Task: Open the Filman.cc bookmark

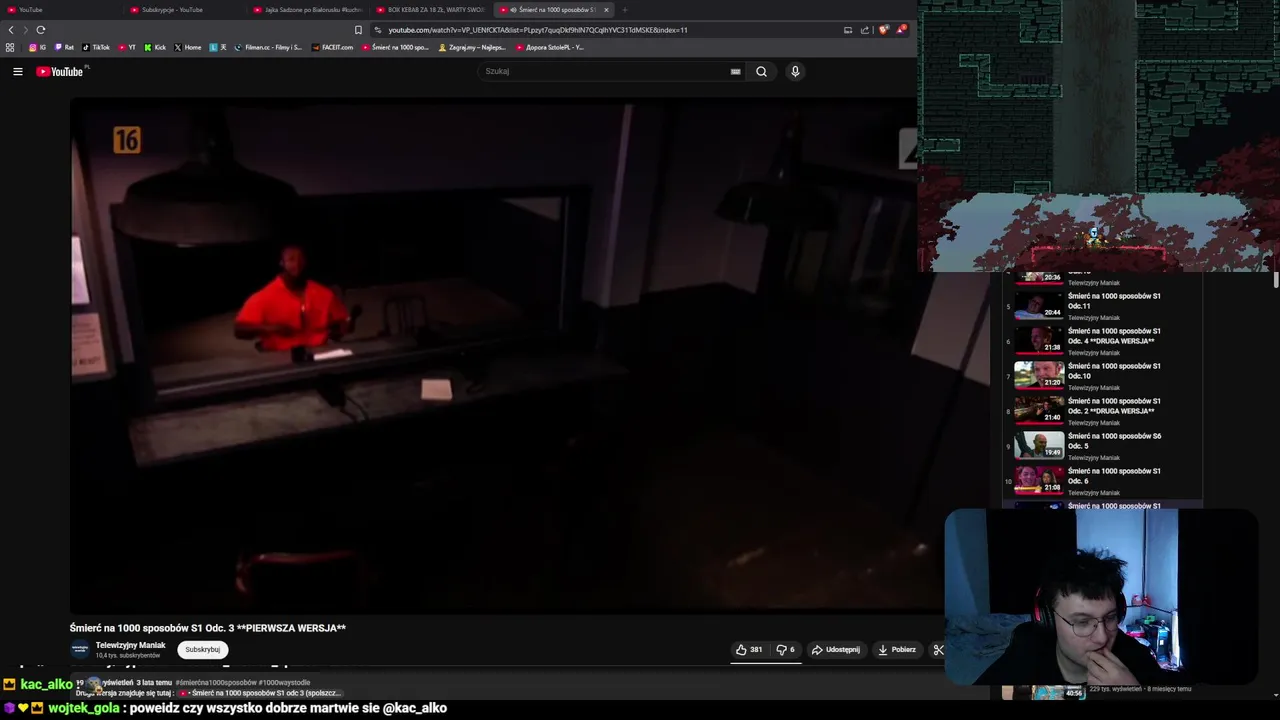Action: tap(268, 47)
